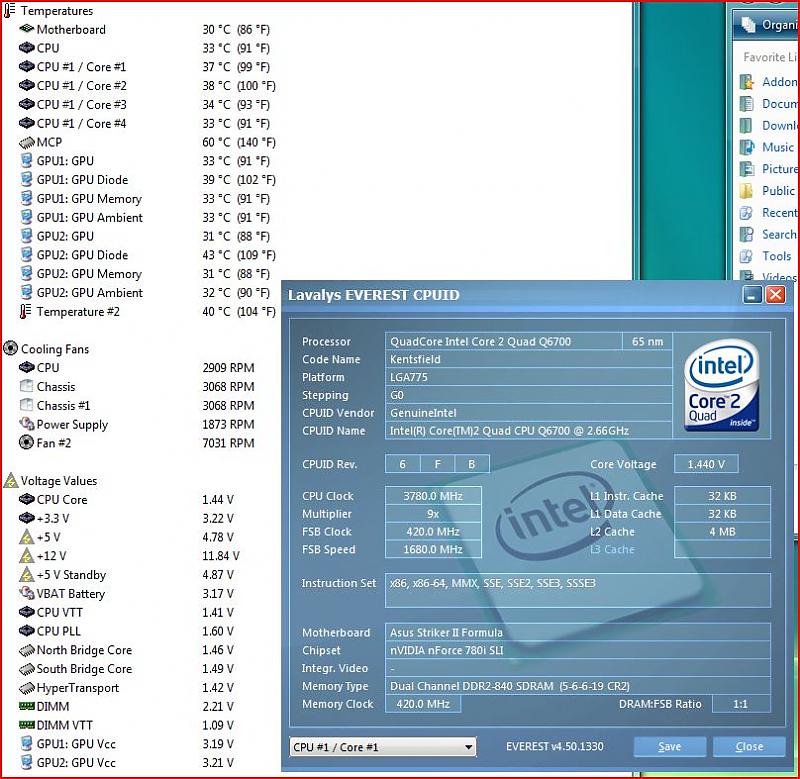The width and height of the screenshot is (800, 779).
Task: Click the 65 nm process field
Action: (x=647, y=341)
